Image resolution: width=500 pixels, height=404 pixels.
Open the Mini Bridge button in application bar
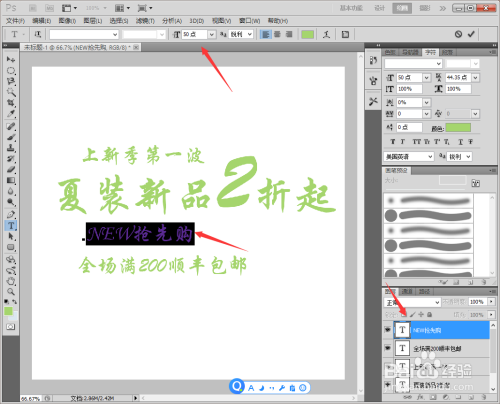49,8
